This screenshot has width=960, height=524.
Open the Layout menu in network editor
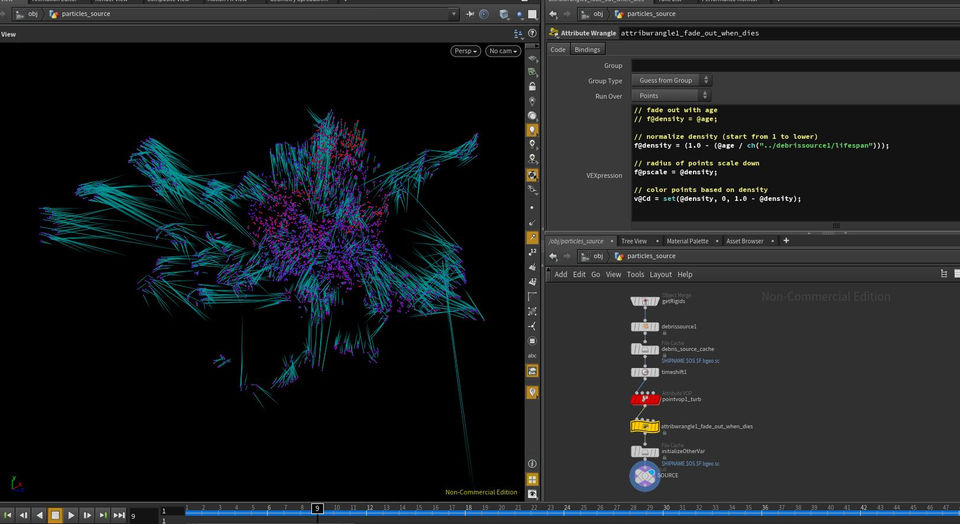(x=660, y=274)
